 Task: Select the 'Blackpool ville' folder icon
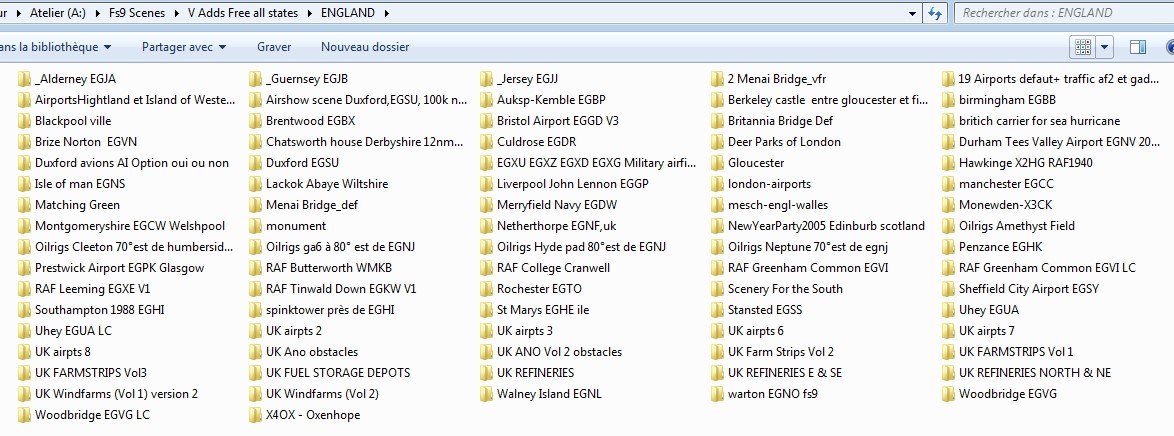point(24,121)
